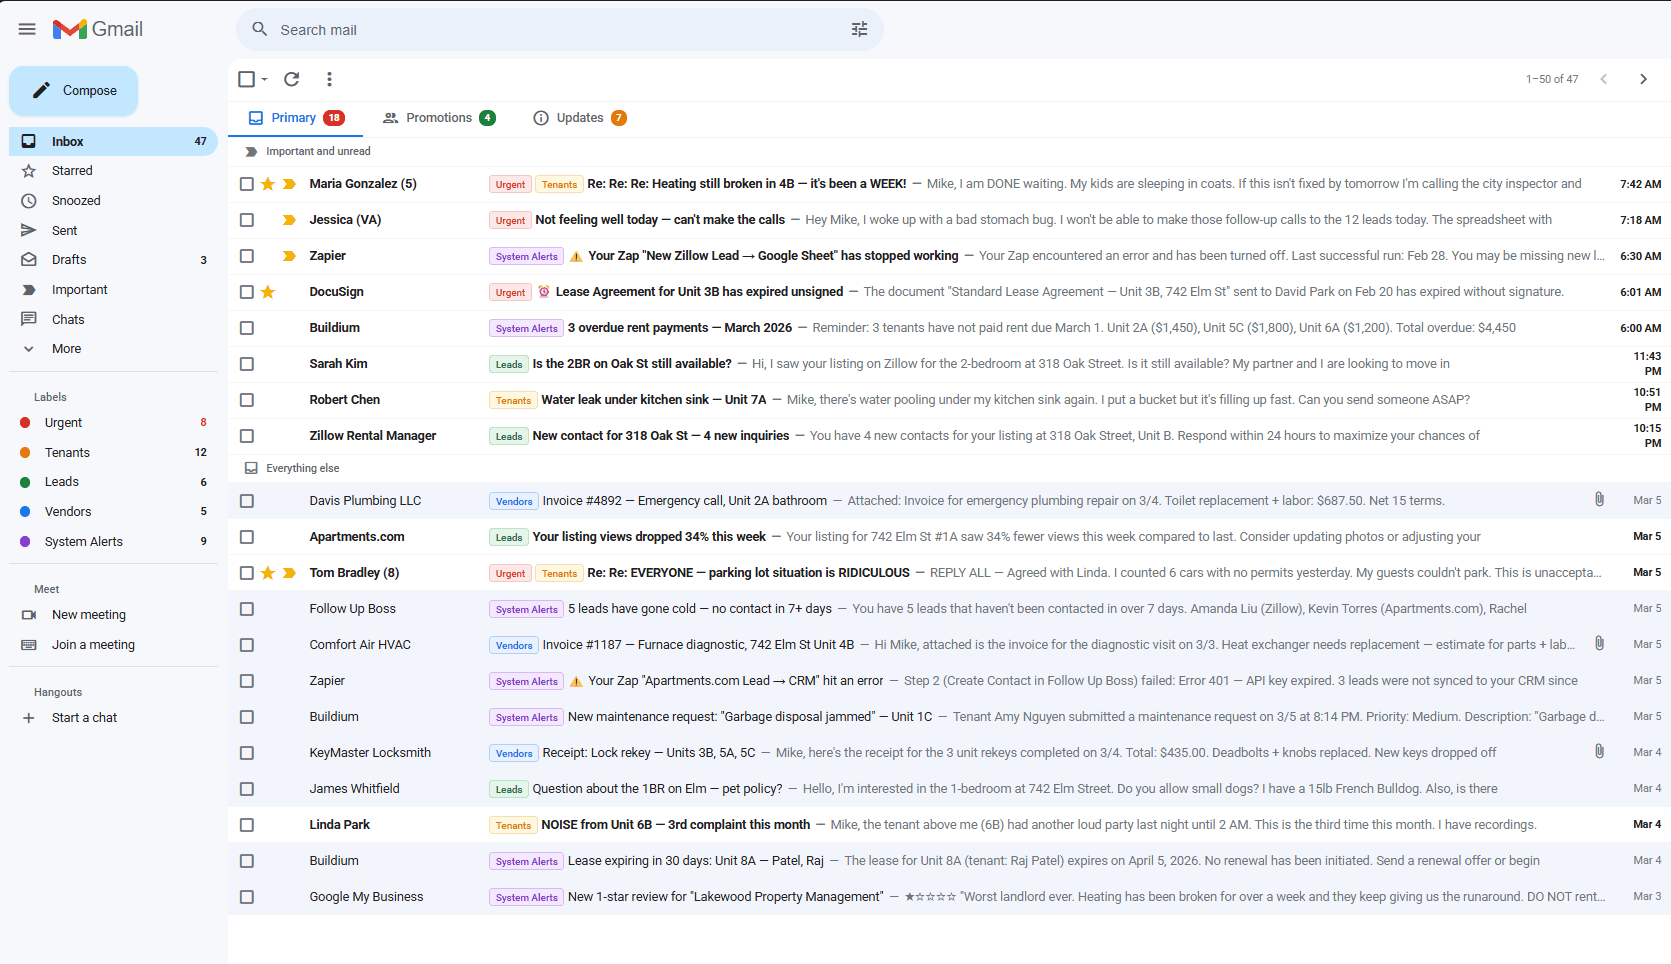Star the Sarah Kim email
The height and width of the screenshot is (964, 1671).
[268, 363]
